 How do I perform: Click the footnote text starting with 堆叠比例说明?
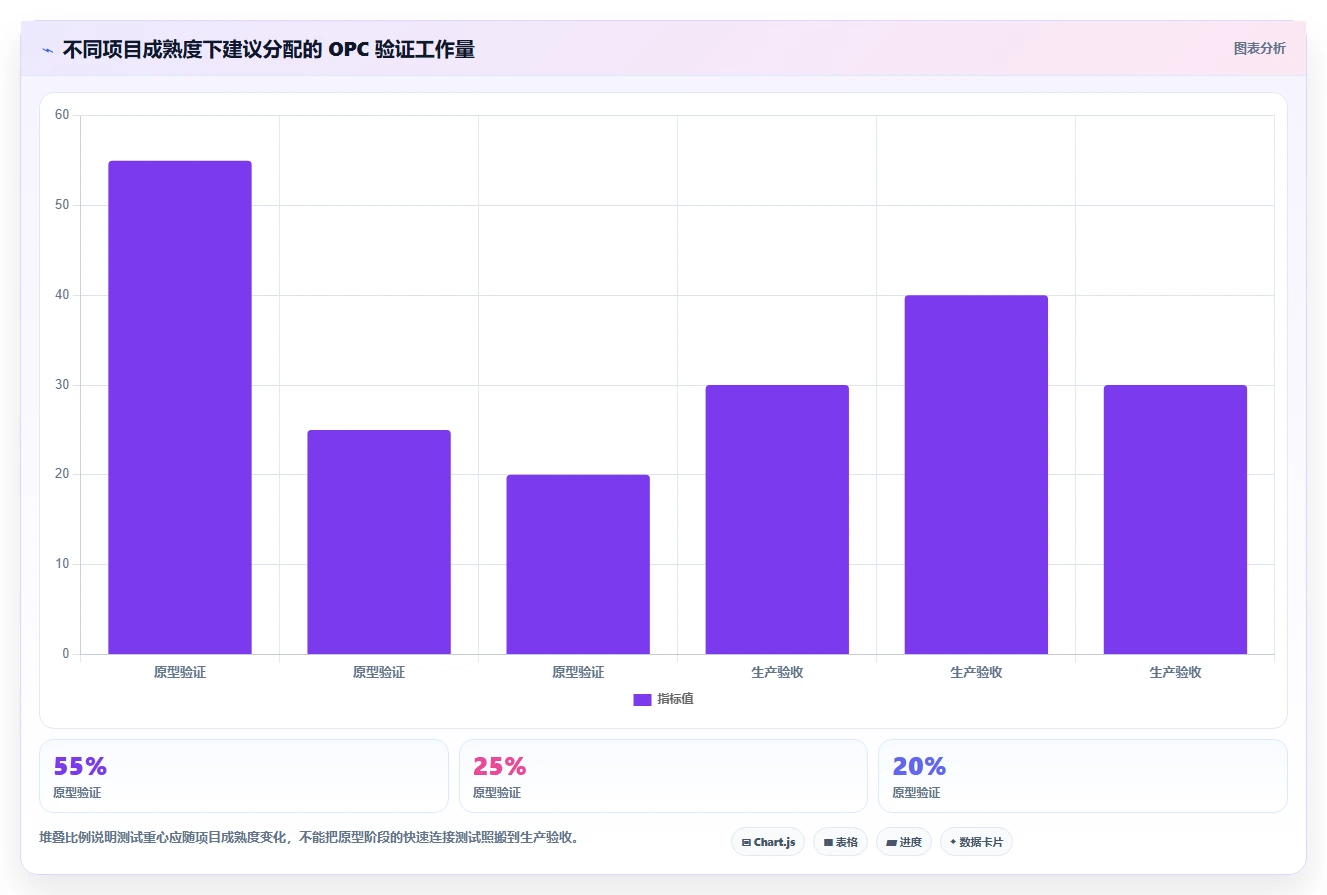point(308,837)
